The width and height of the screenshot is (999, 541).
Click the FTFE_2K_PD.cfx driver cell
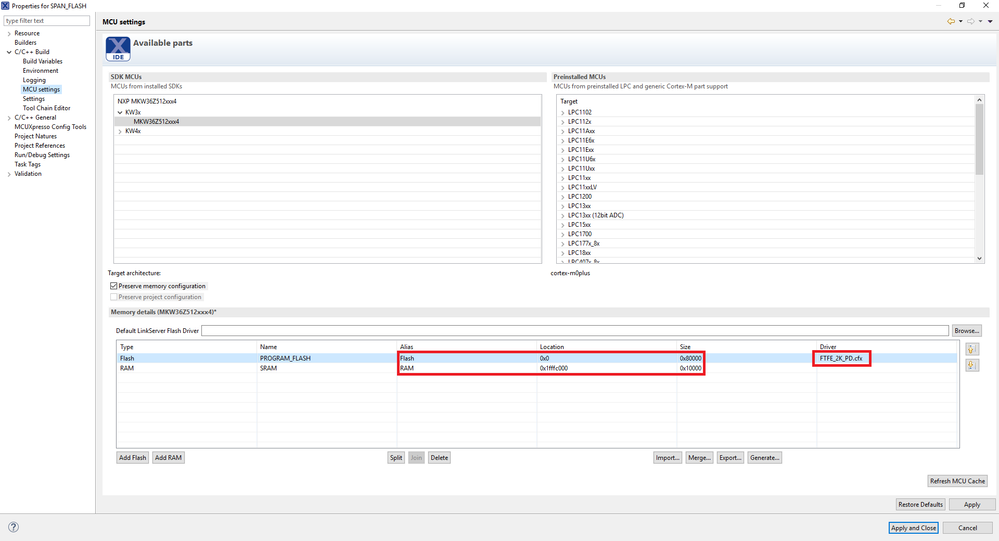coord(841,358)
